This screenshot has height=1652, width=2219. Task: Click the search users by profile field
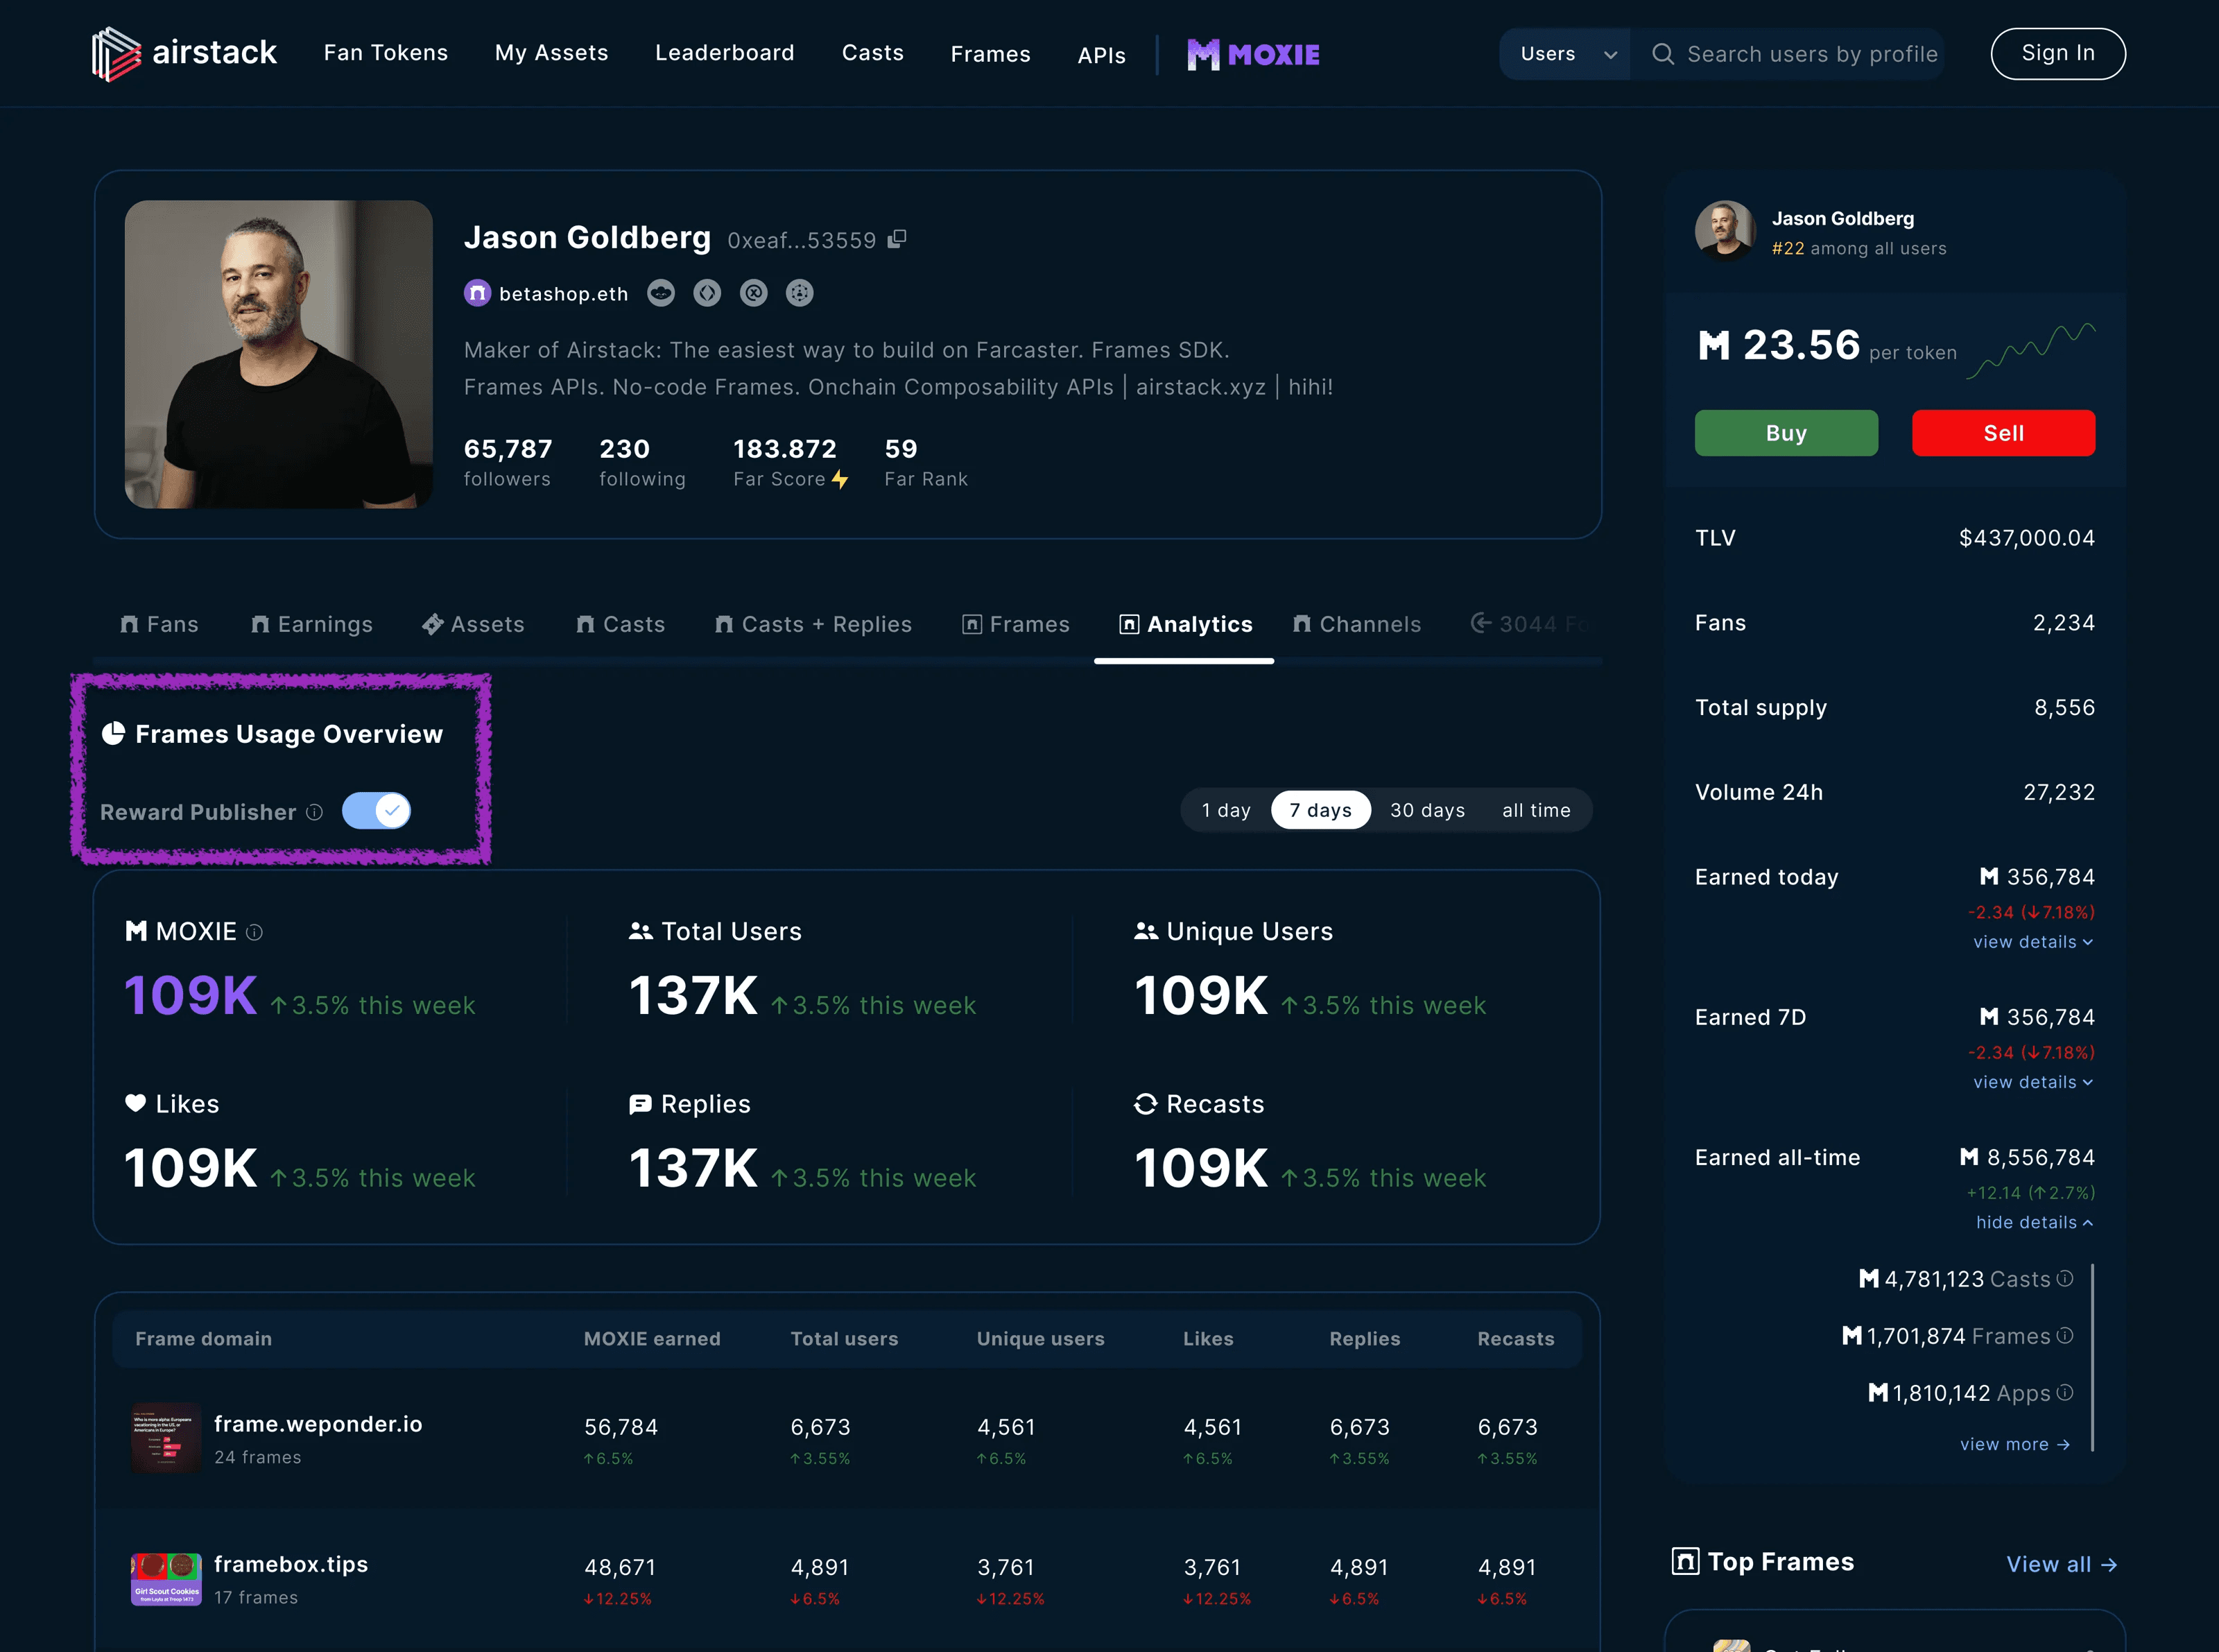pos(1811,54)
